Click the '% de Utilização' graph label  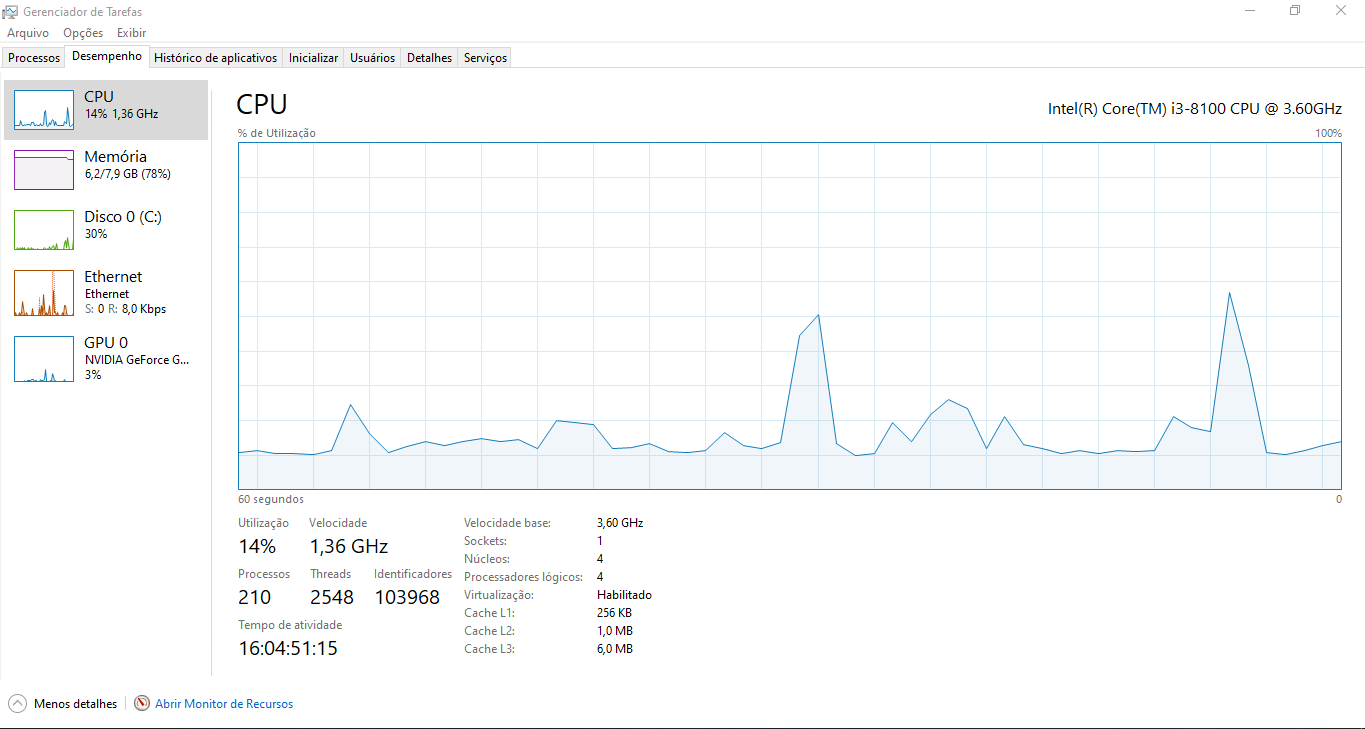coord(277,133)
